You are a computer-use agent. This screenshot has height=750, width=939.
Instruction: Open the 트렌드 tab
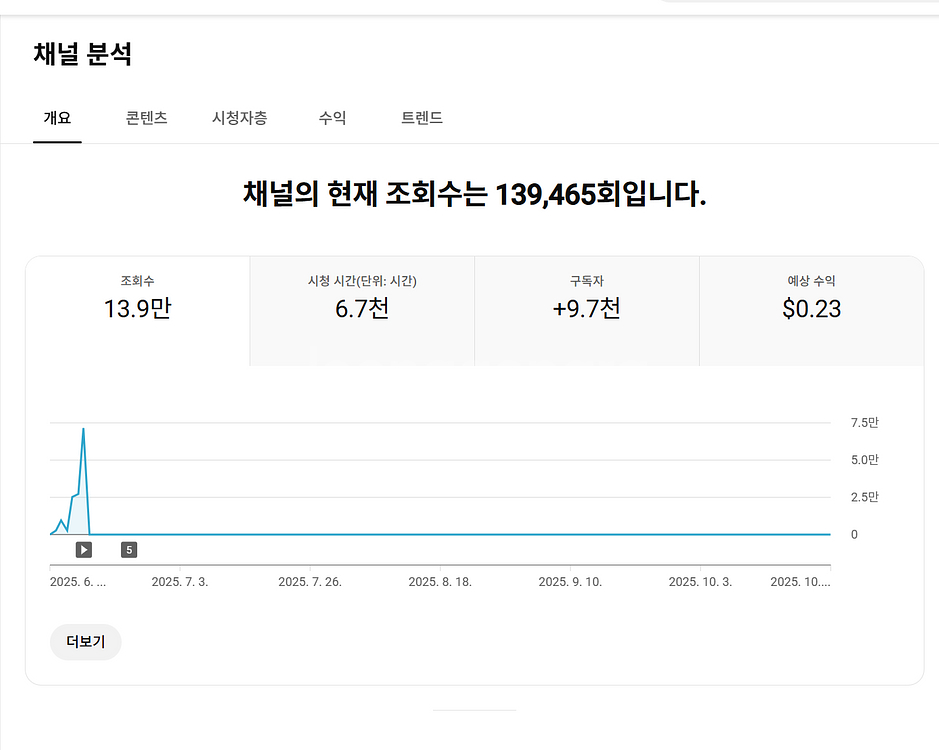click(x=422, y=118)
